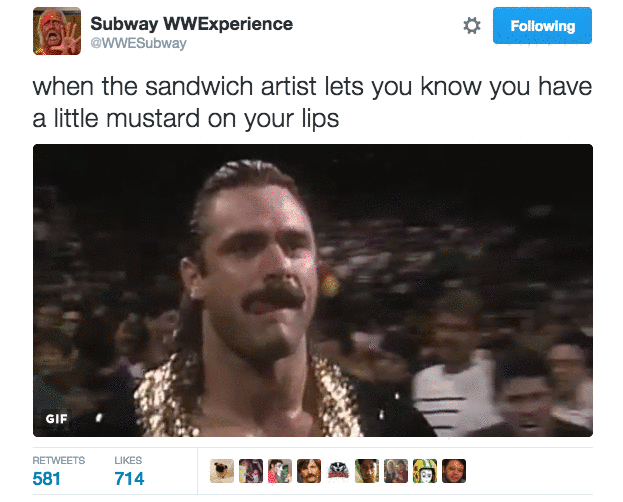Screen dimensions: 623x502
Task: Open the liker avatar right after the badger logo
Action: pos(367,471)
